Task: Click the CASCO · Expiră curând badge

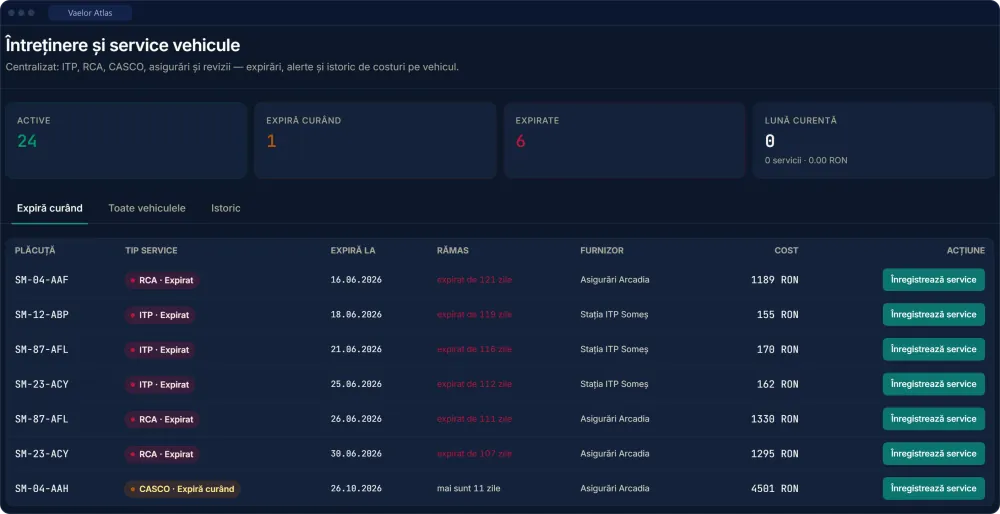Action: pyautogui.click(x=182, y=489)
